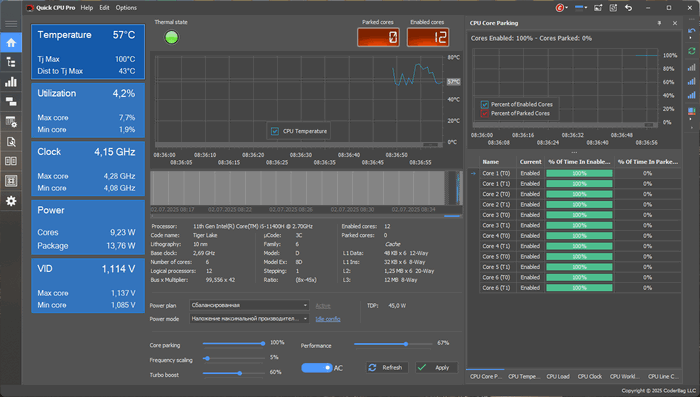Toggle Percent of Enabled Cores checkbox
Image resolution: width=700 pixels, height=397 pixels.
point(485,104)
